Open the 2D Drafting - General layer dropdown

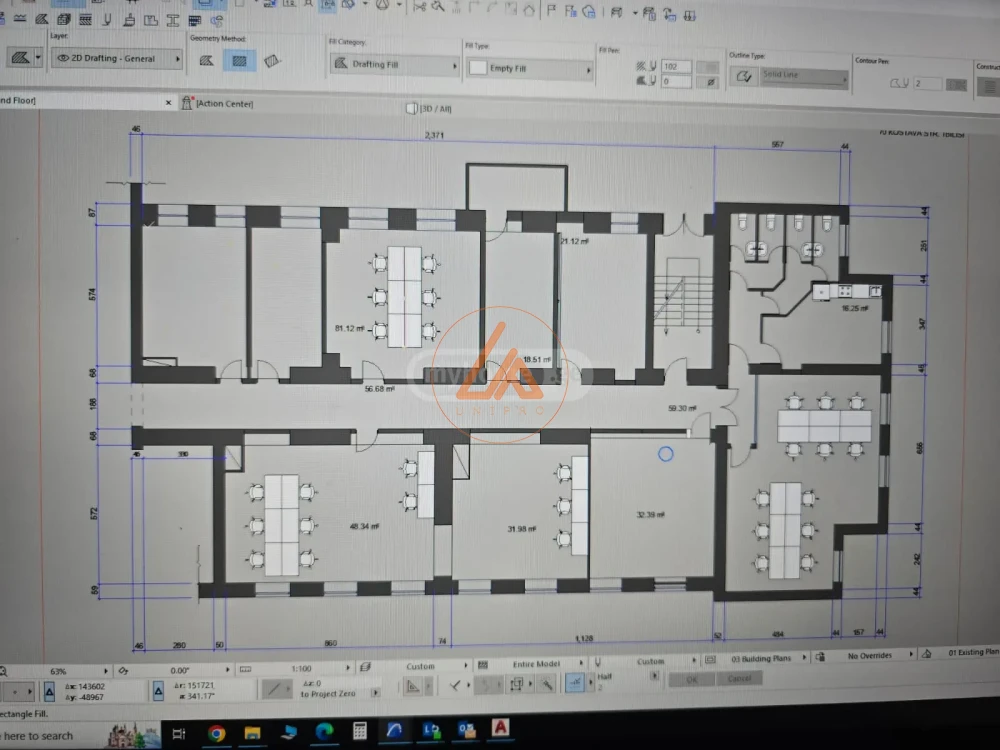(118, 59)
